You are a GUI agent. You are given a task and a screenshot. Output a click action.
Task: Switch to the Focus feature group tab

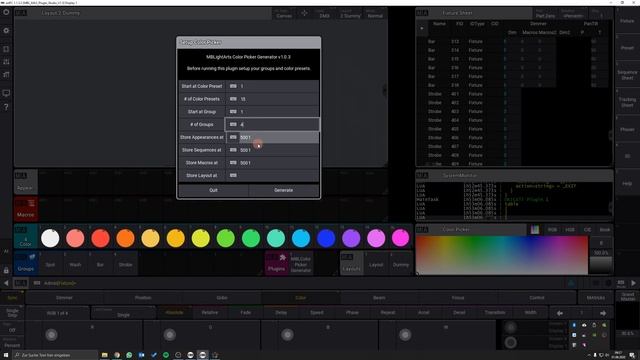[x=458, y=298]
